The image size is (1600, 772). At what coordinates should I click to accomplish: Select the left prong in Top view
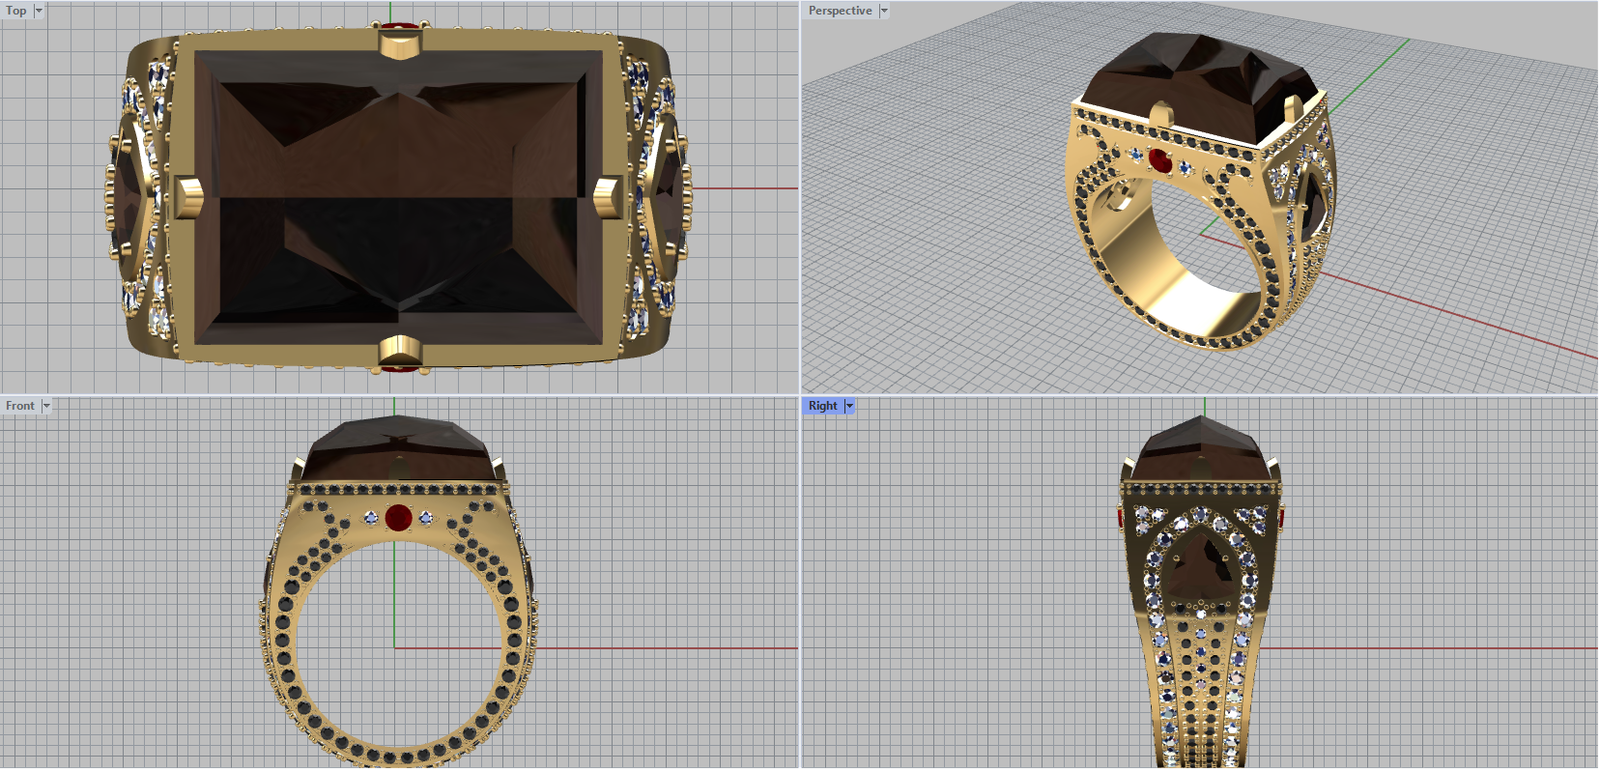point(189,196)
